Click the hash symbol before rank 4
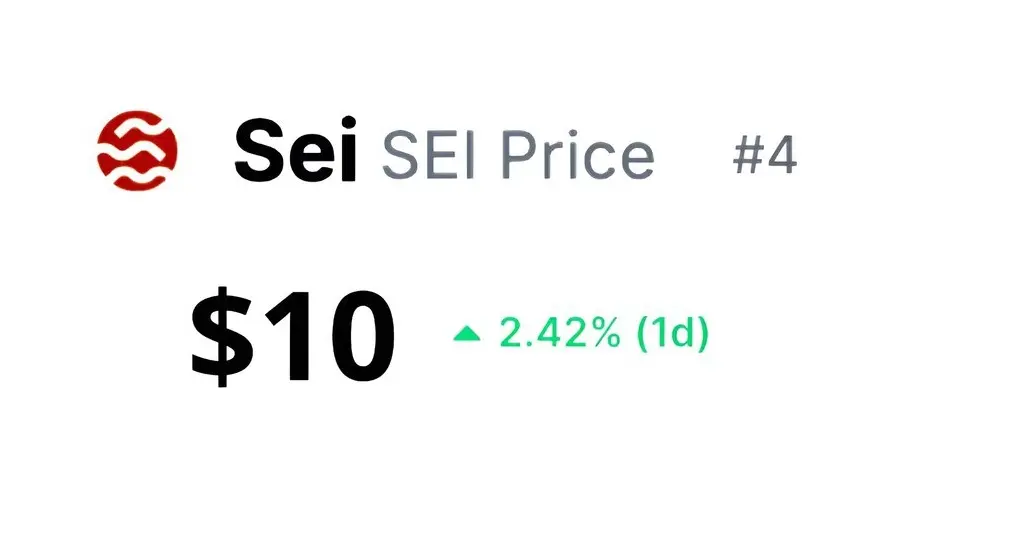 pos(747,155)
